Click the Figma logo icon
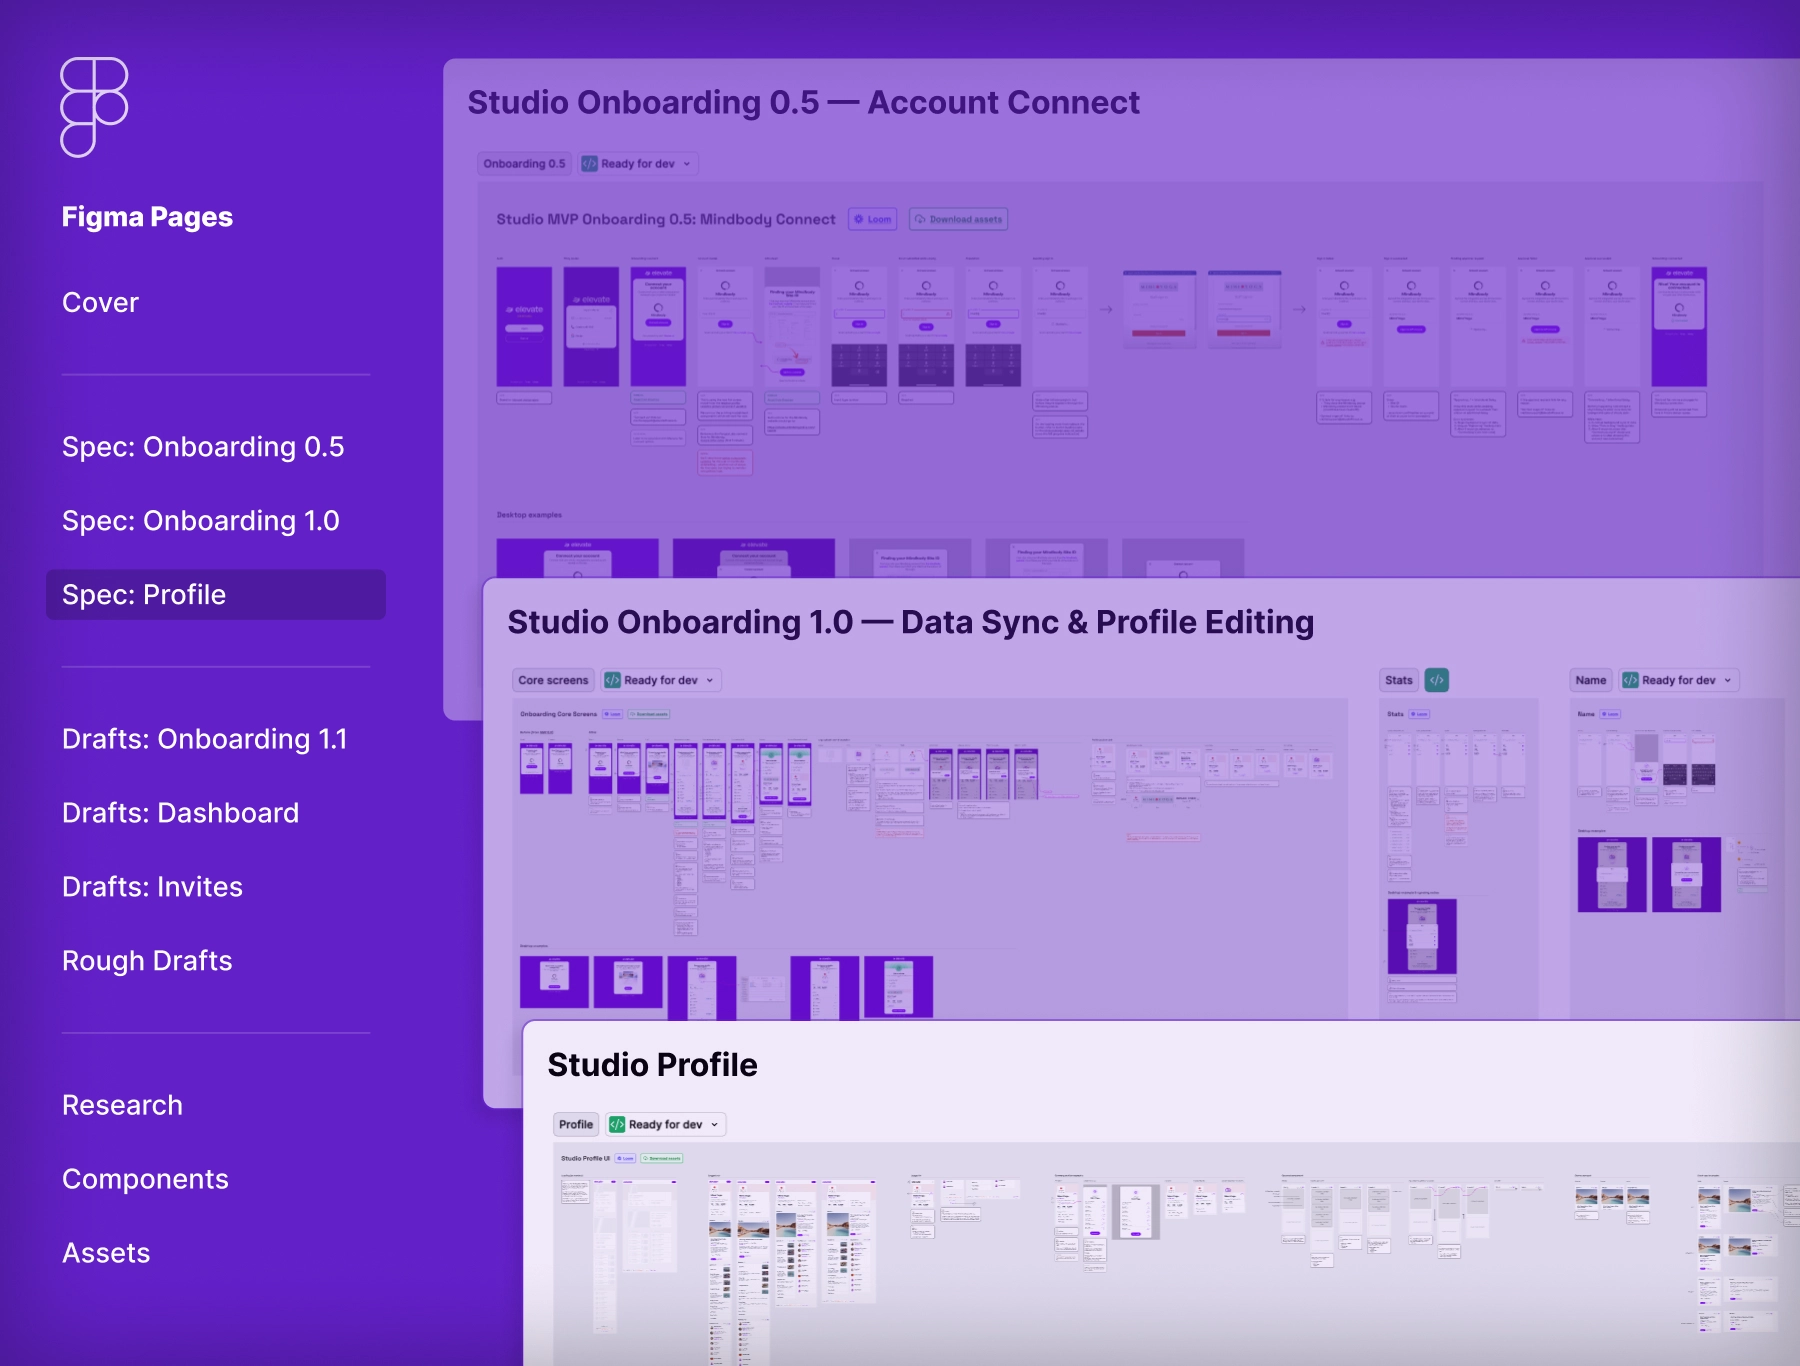 click(x=94, y=107)
